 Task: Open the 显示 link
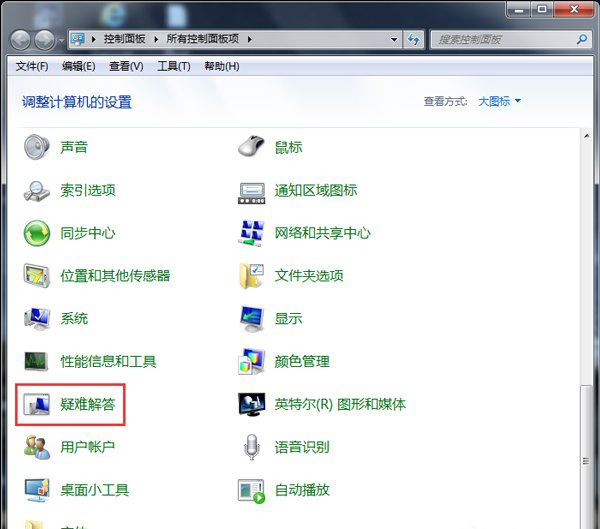click(x=289, y=318)
